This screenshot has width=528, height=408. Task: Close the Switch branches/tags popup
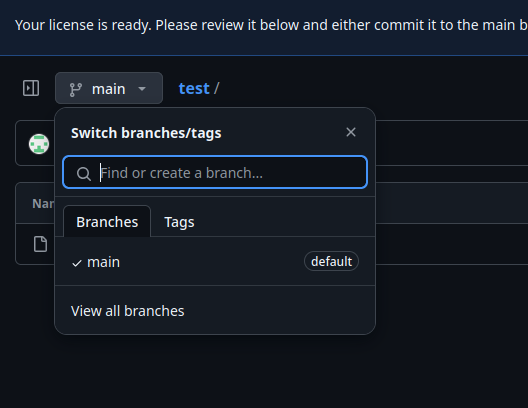coord(351,132)
